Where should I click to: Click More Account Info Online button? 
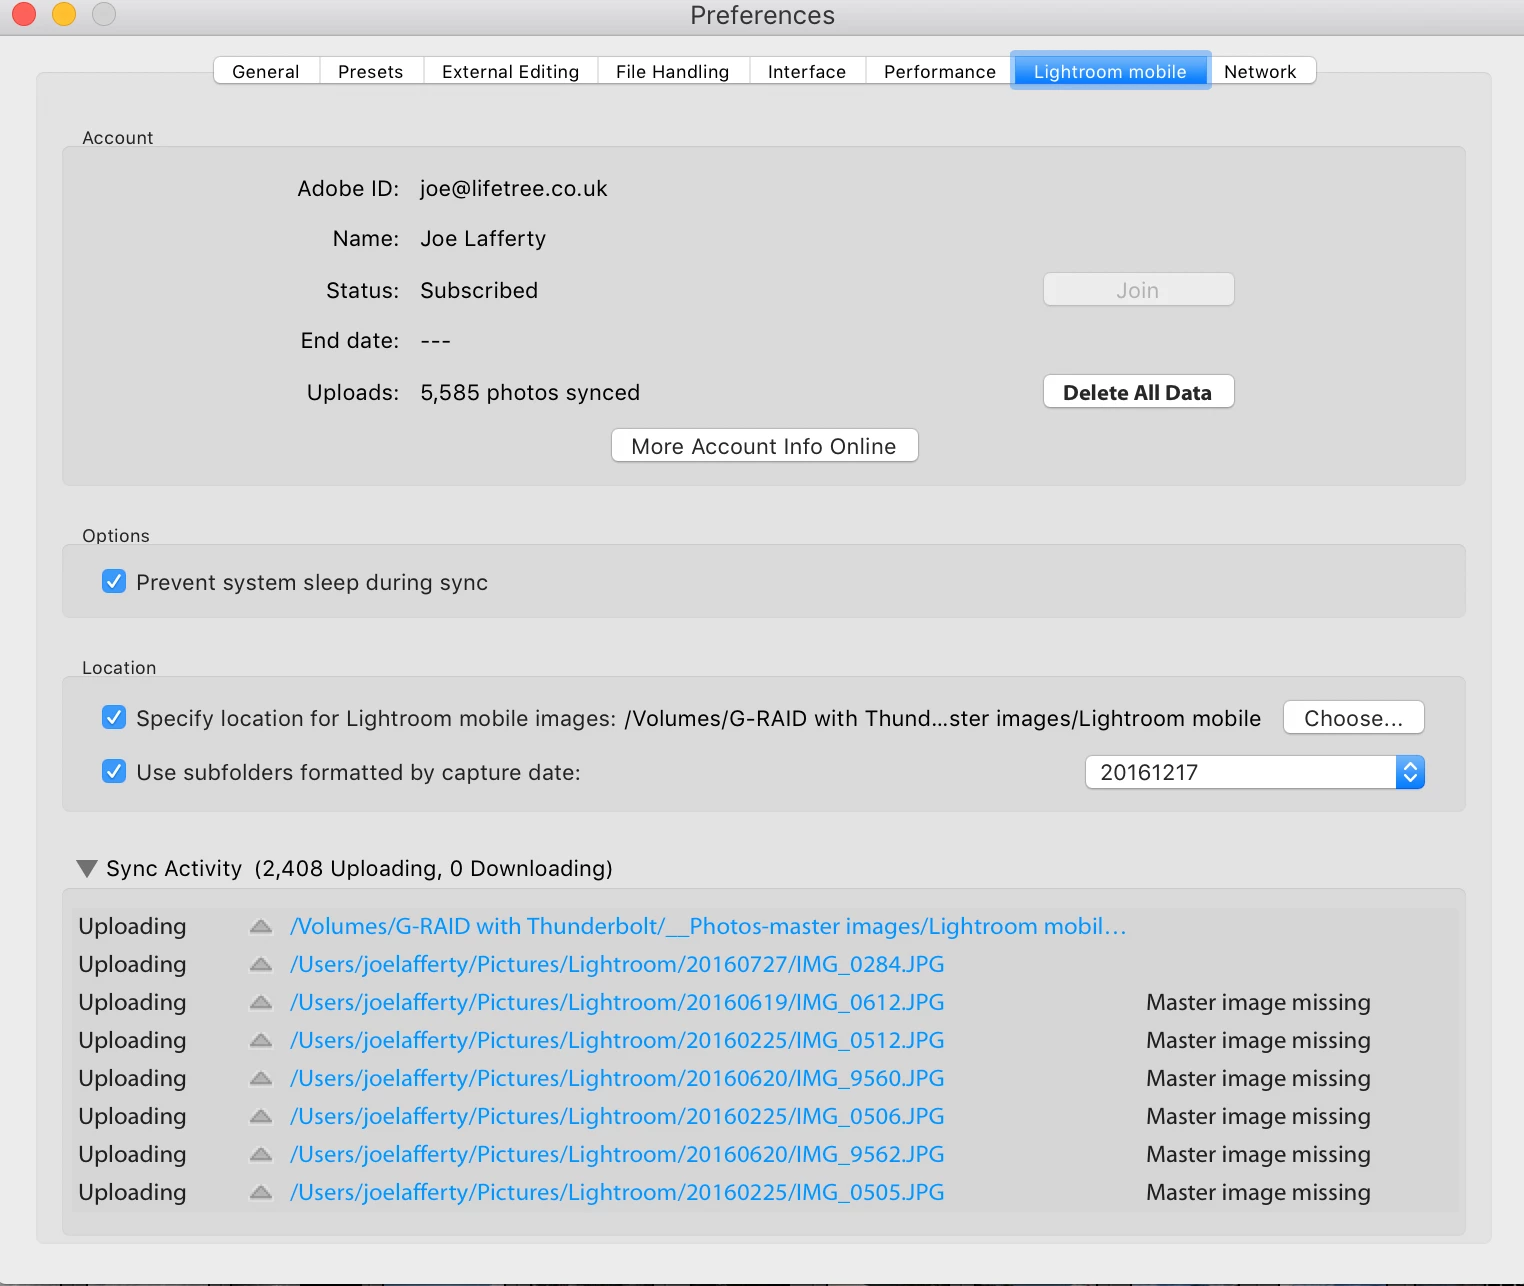pyautogui.click(x=765, y=446)
